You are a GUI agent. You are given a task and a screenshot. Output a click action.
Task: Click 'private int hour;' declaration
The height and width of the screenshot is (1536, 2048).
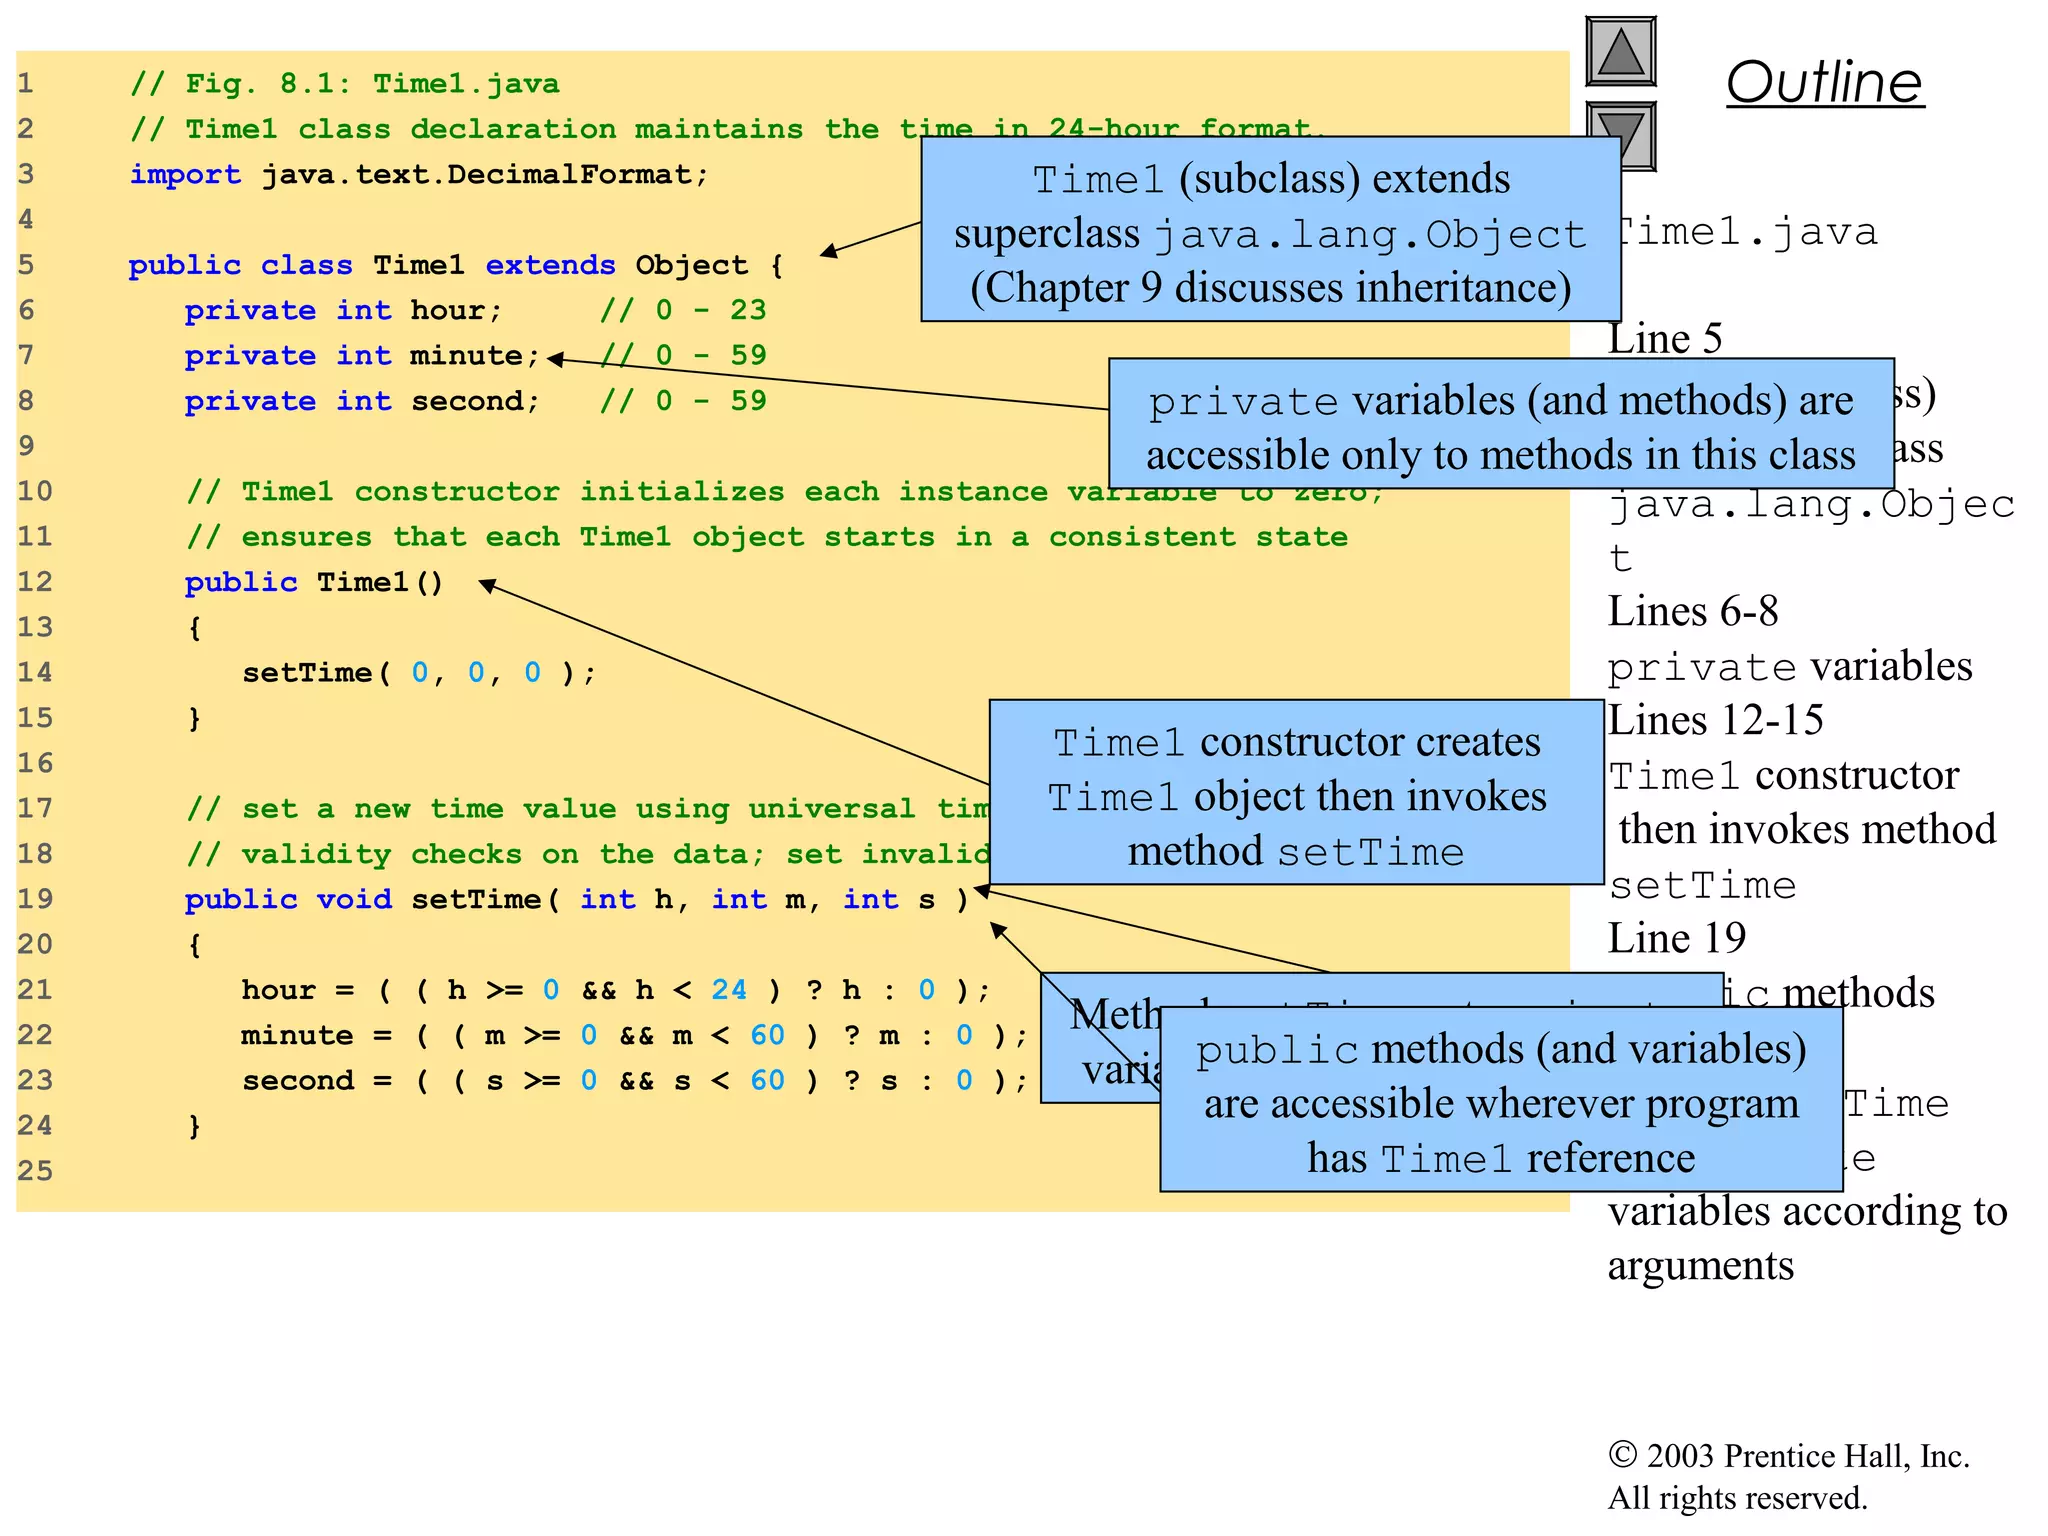click(343, 310)
